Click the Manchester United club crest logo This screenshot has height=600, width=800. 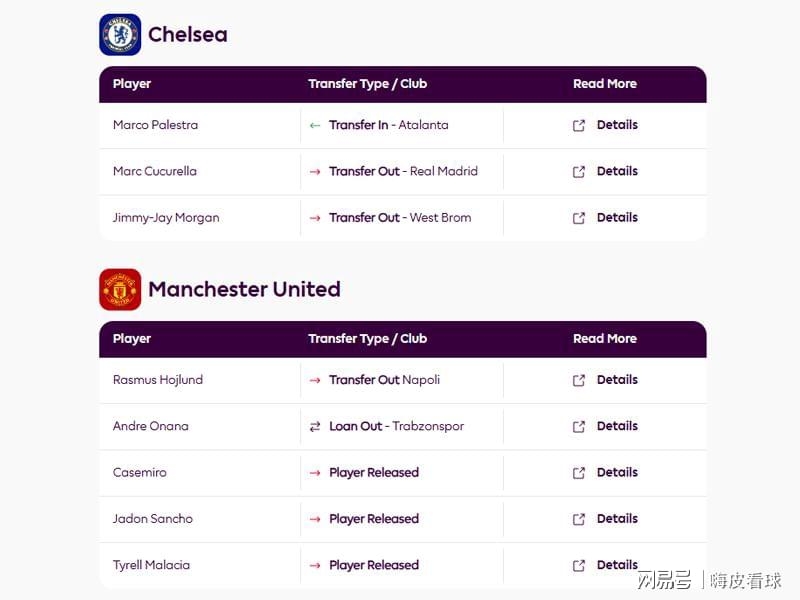(120, 289)
